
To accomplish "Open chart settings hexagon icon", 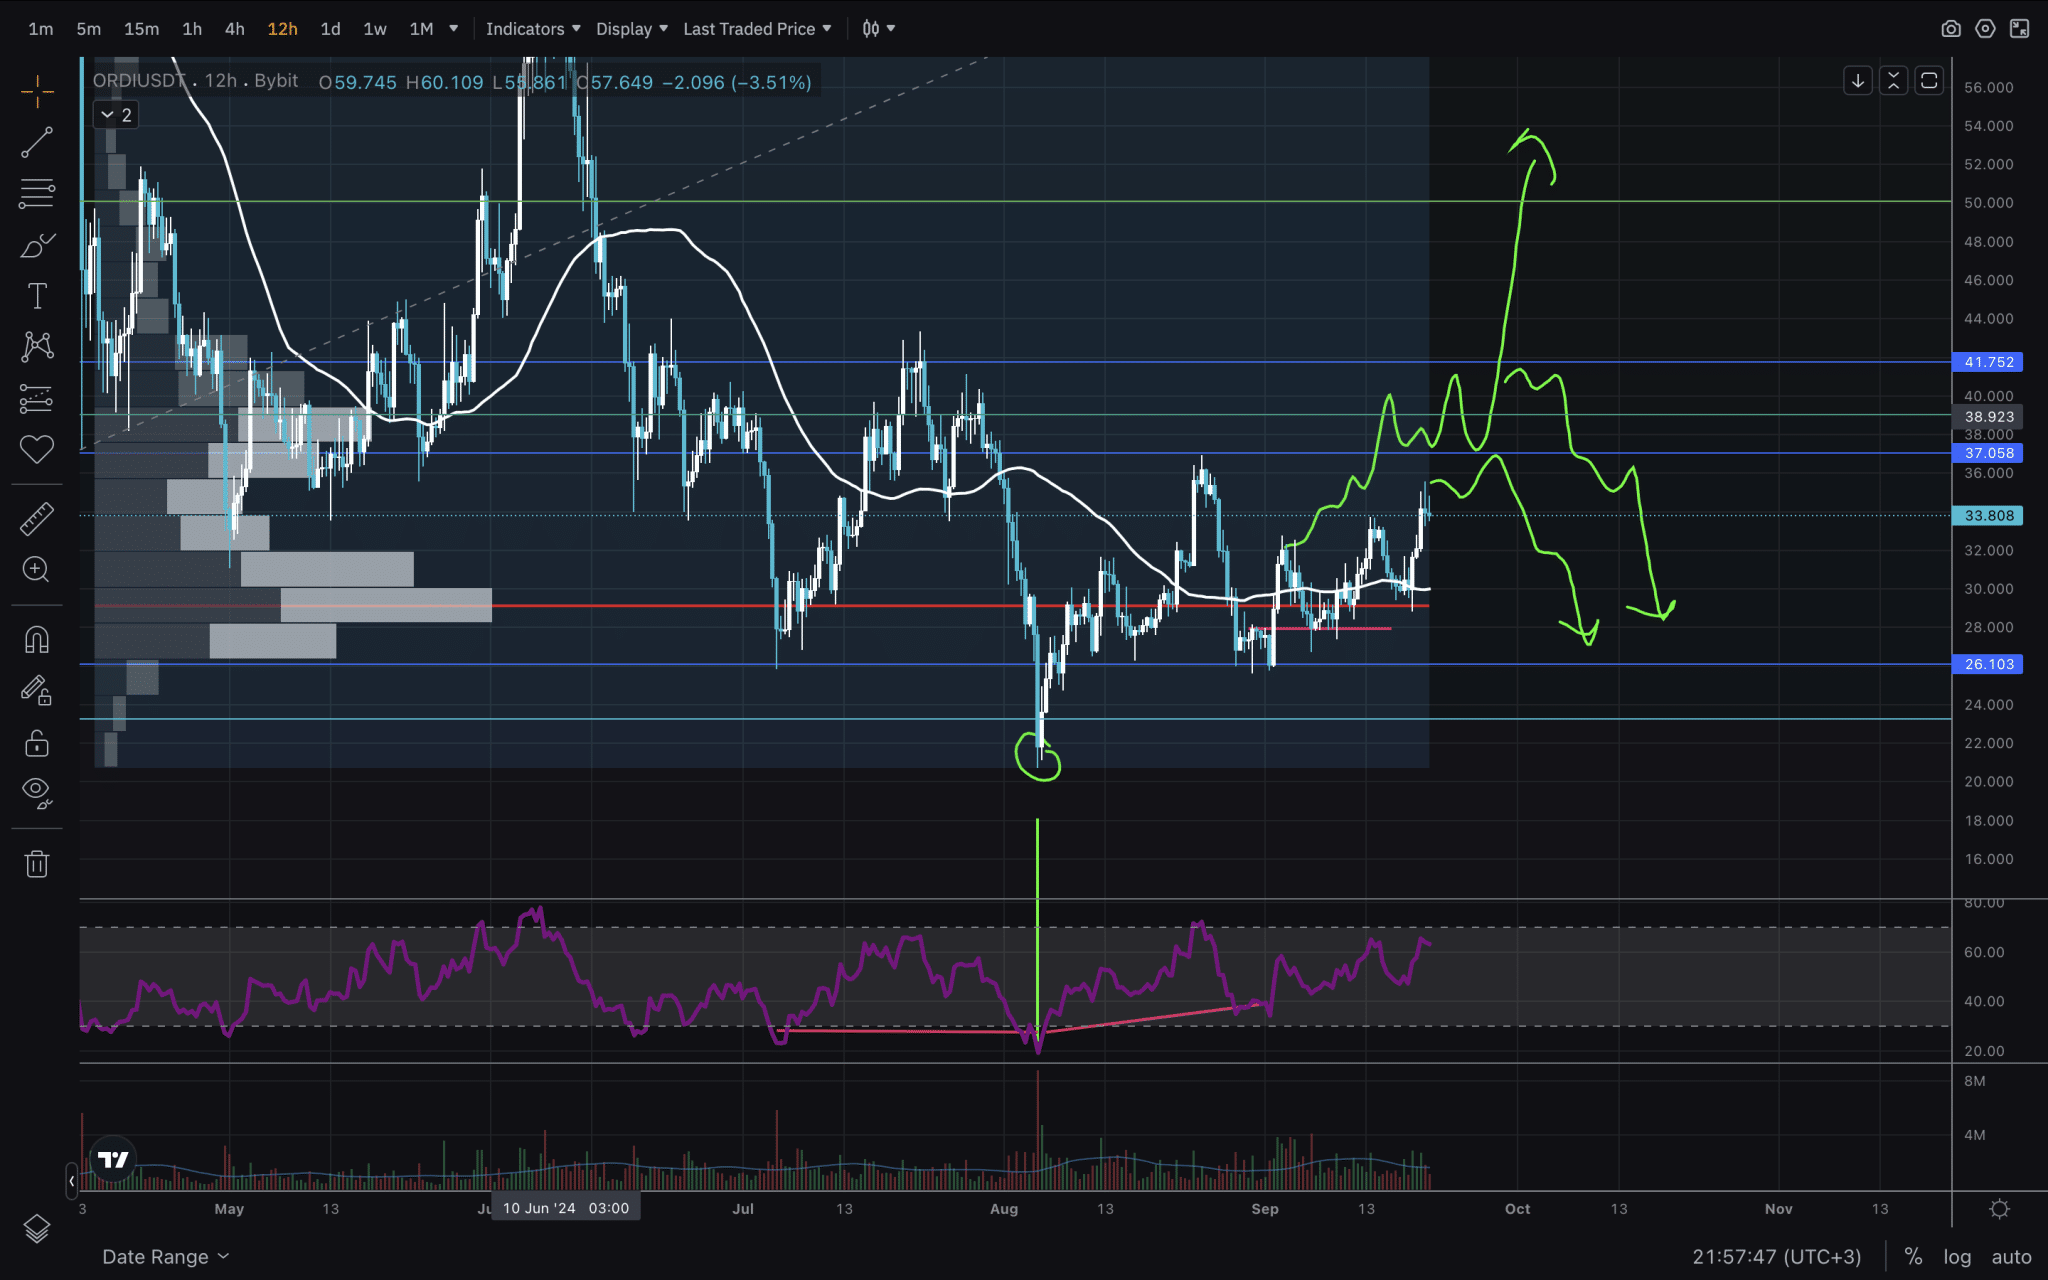I will (x=1985, y=29).
